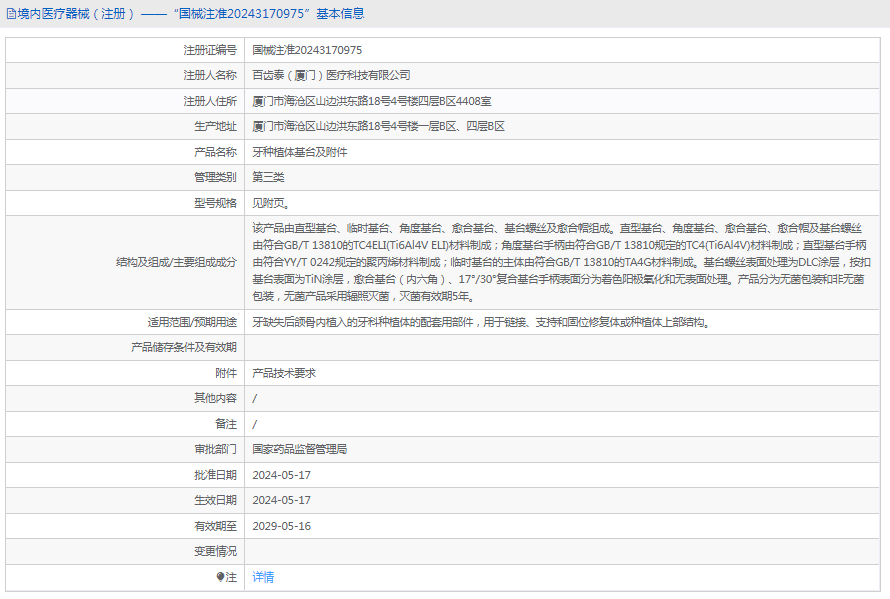This screenshot has width=890, height=599.
Task: Select registrant address ending in 四层B区4408室
Action: [x=372, y=101]
